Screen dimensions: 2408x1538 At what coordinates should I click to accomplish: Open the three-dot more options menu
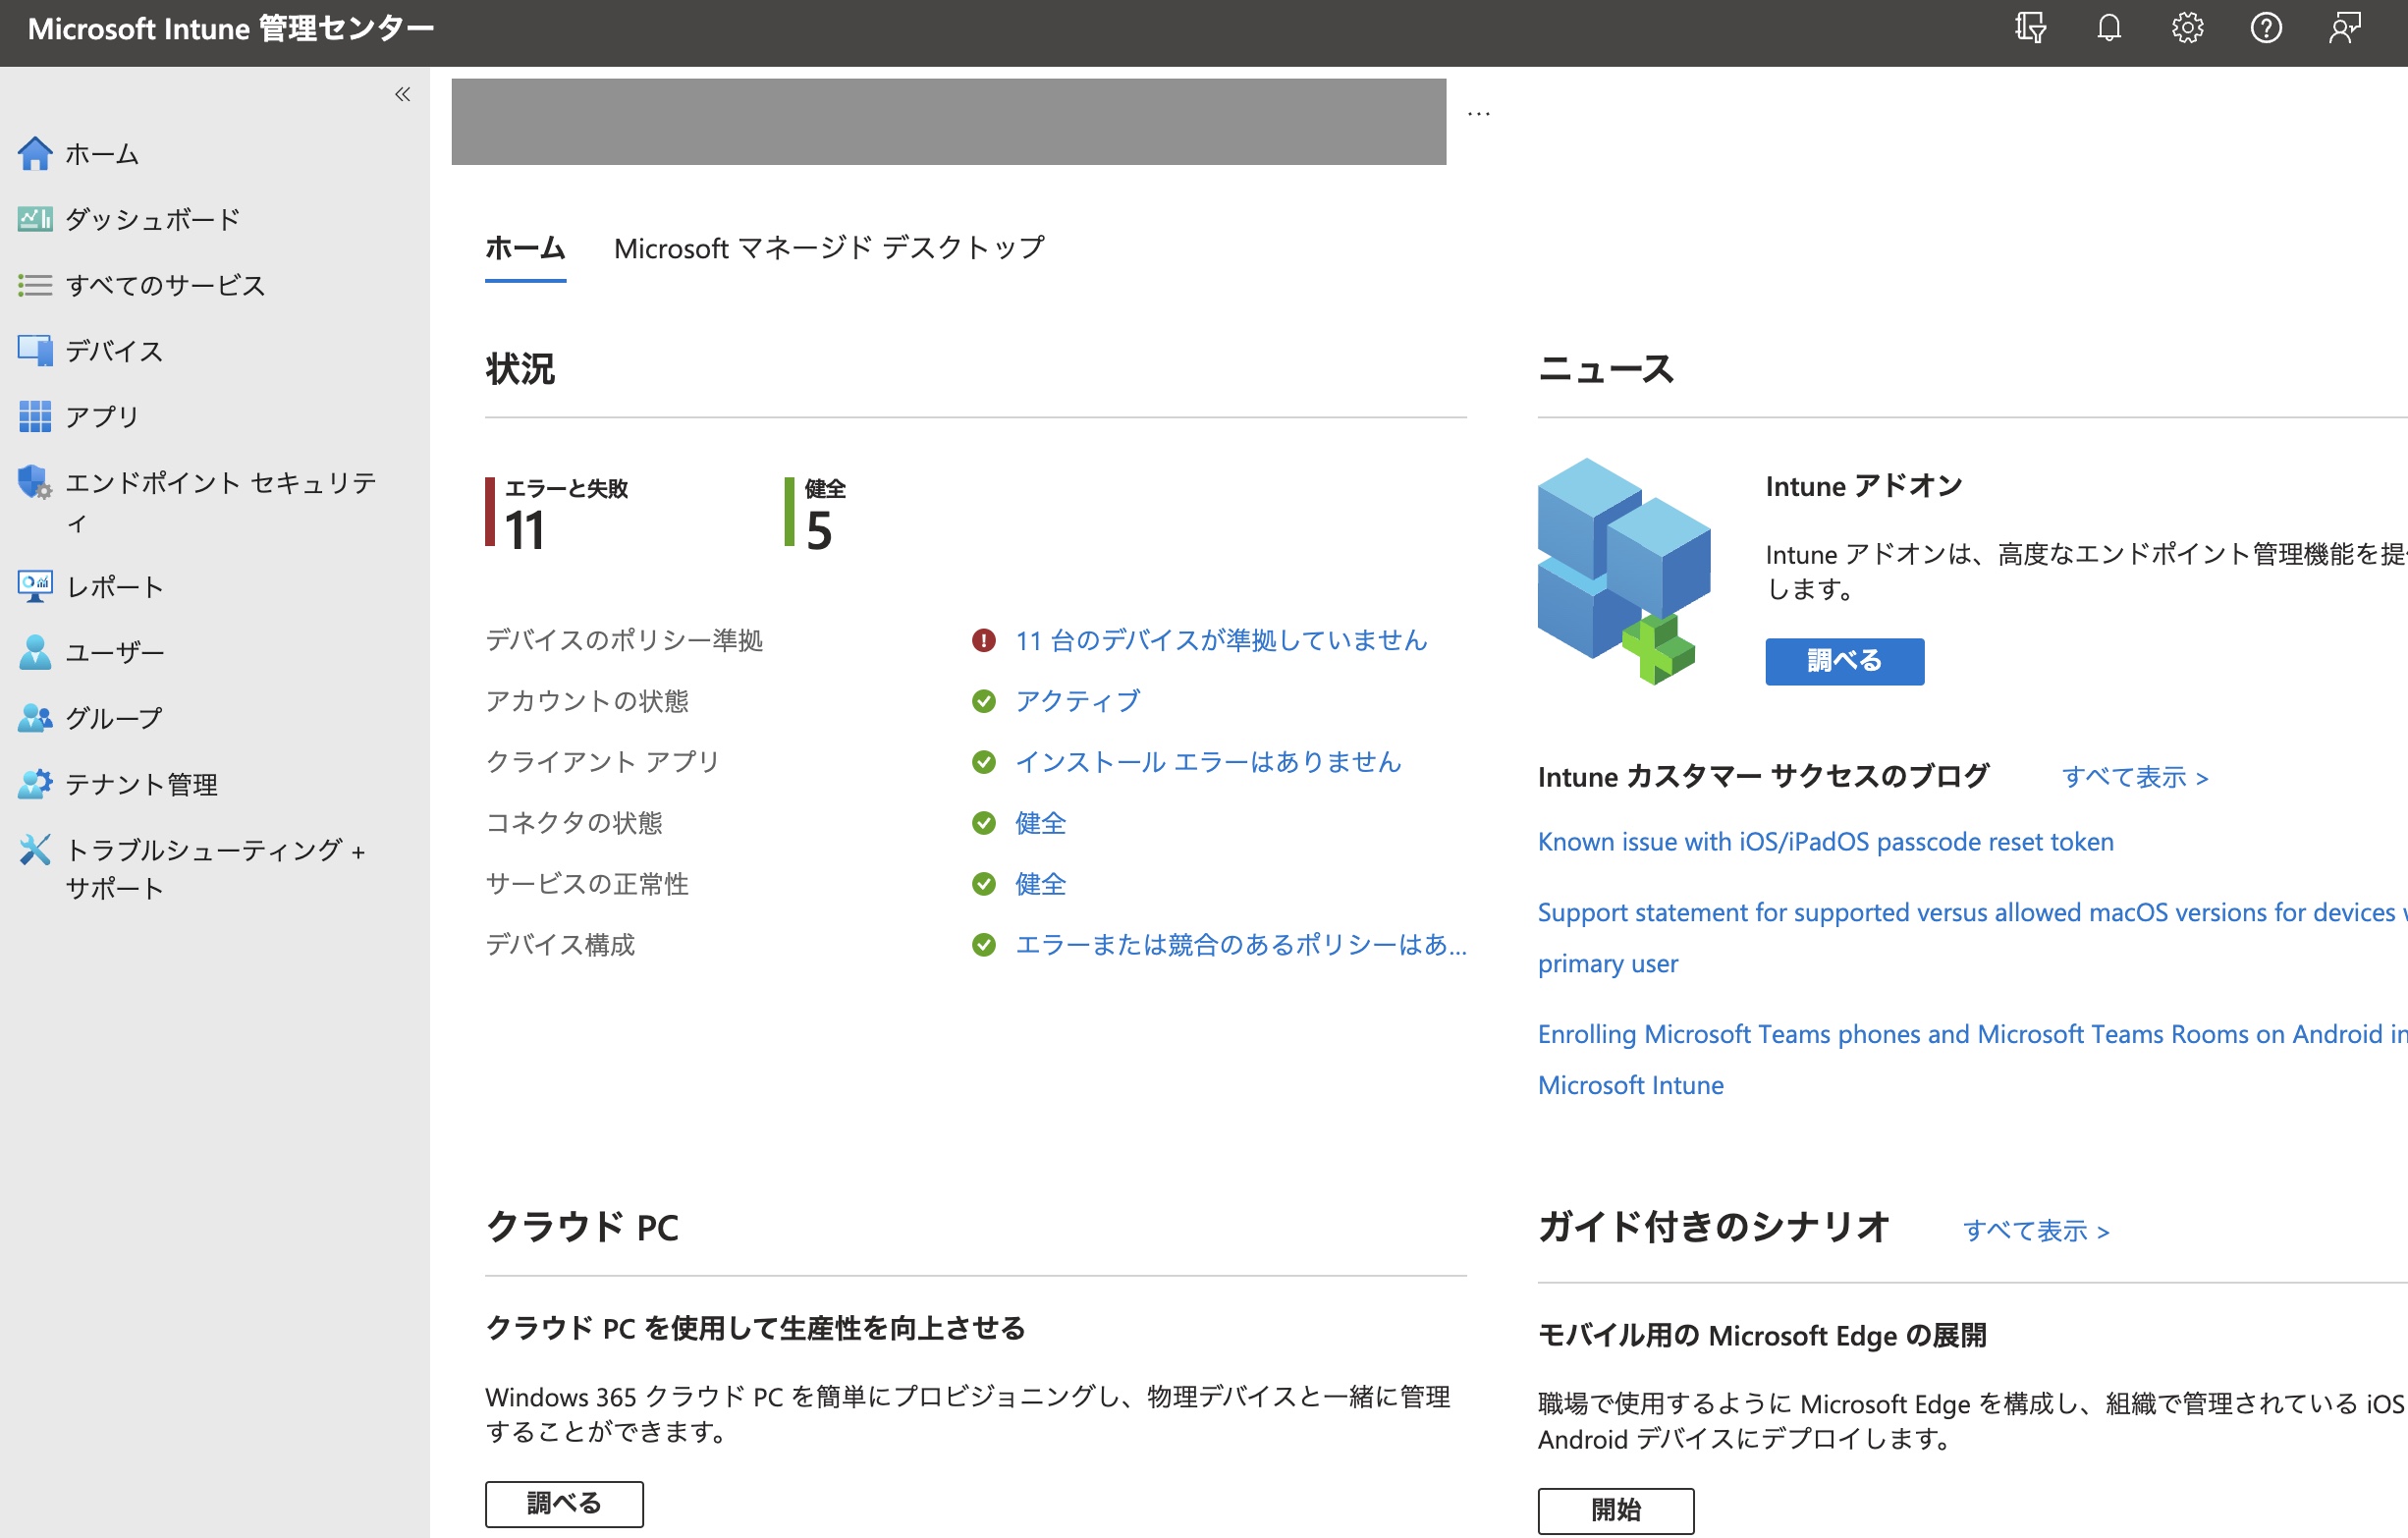point(1478,114)
